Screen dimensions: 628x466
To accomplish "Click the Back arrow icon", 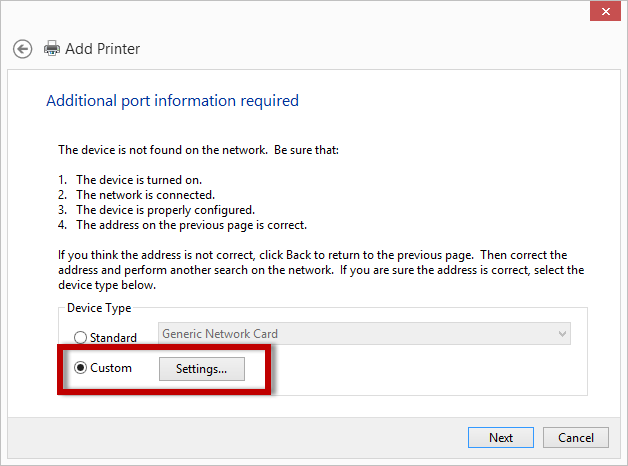I will tap(22, 48).
